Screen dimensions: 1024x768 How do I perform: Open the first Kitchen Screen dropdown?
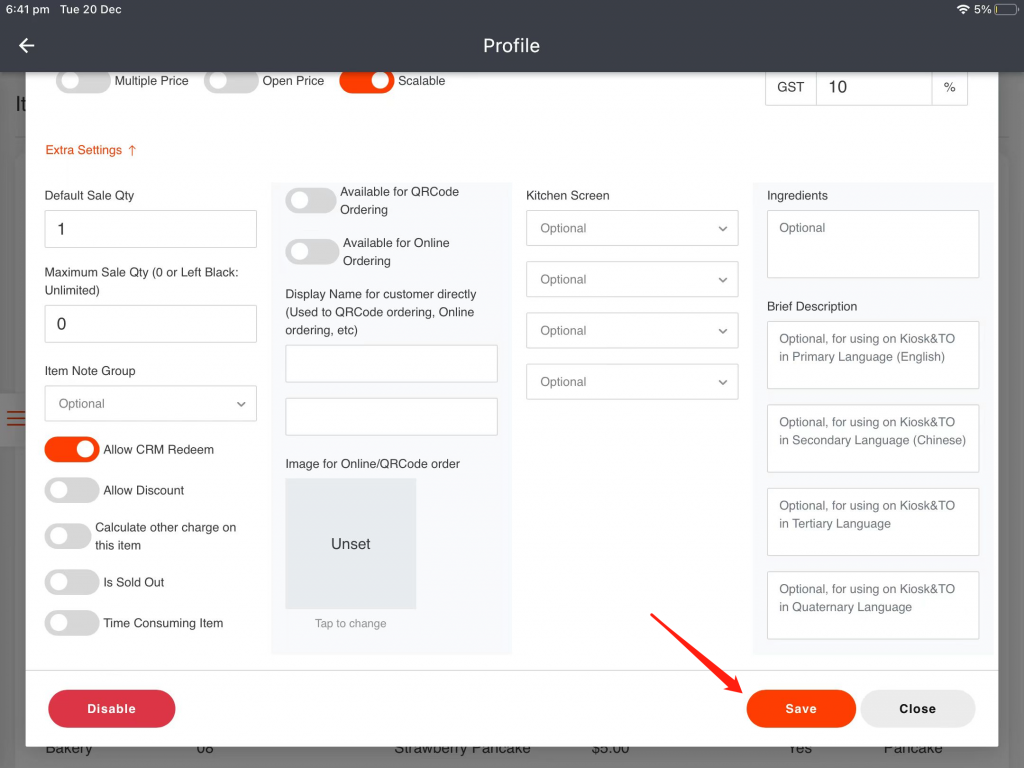[632, 228]
